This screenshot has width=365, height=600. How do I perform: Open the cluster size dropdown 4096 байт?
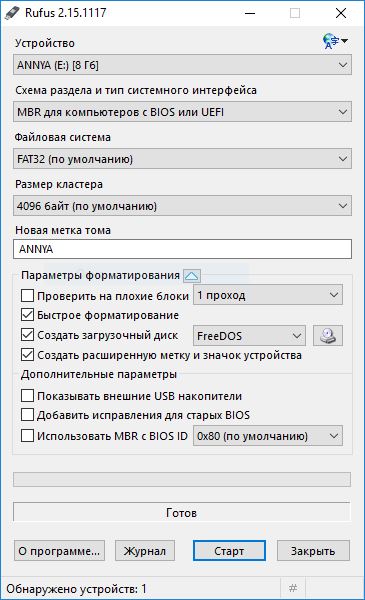(182, 206)
